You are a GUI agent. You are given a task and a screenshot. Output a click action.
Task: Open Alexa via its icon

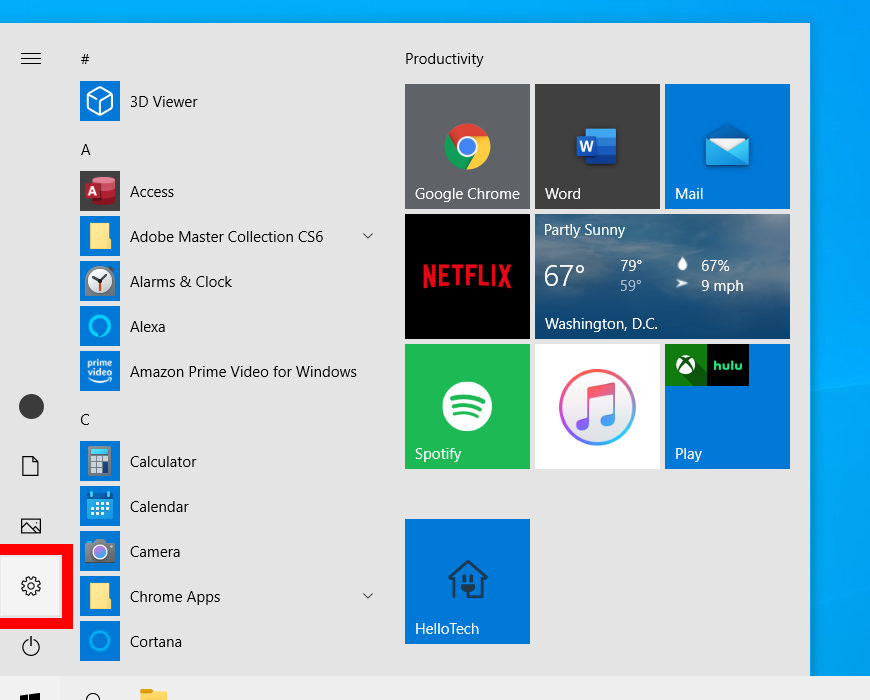pyautogui.click(x=100, y=326)
